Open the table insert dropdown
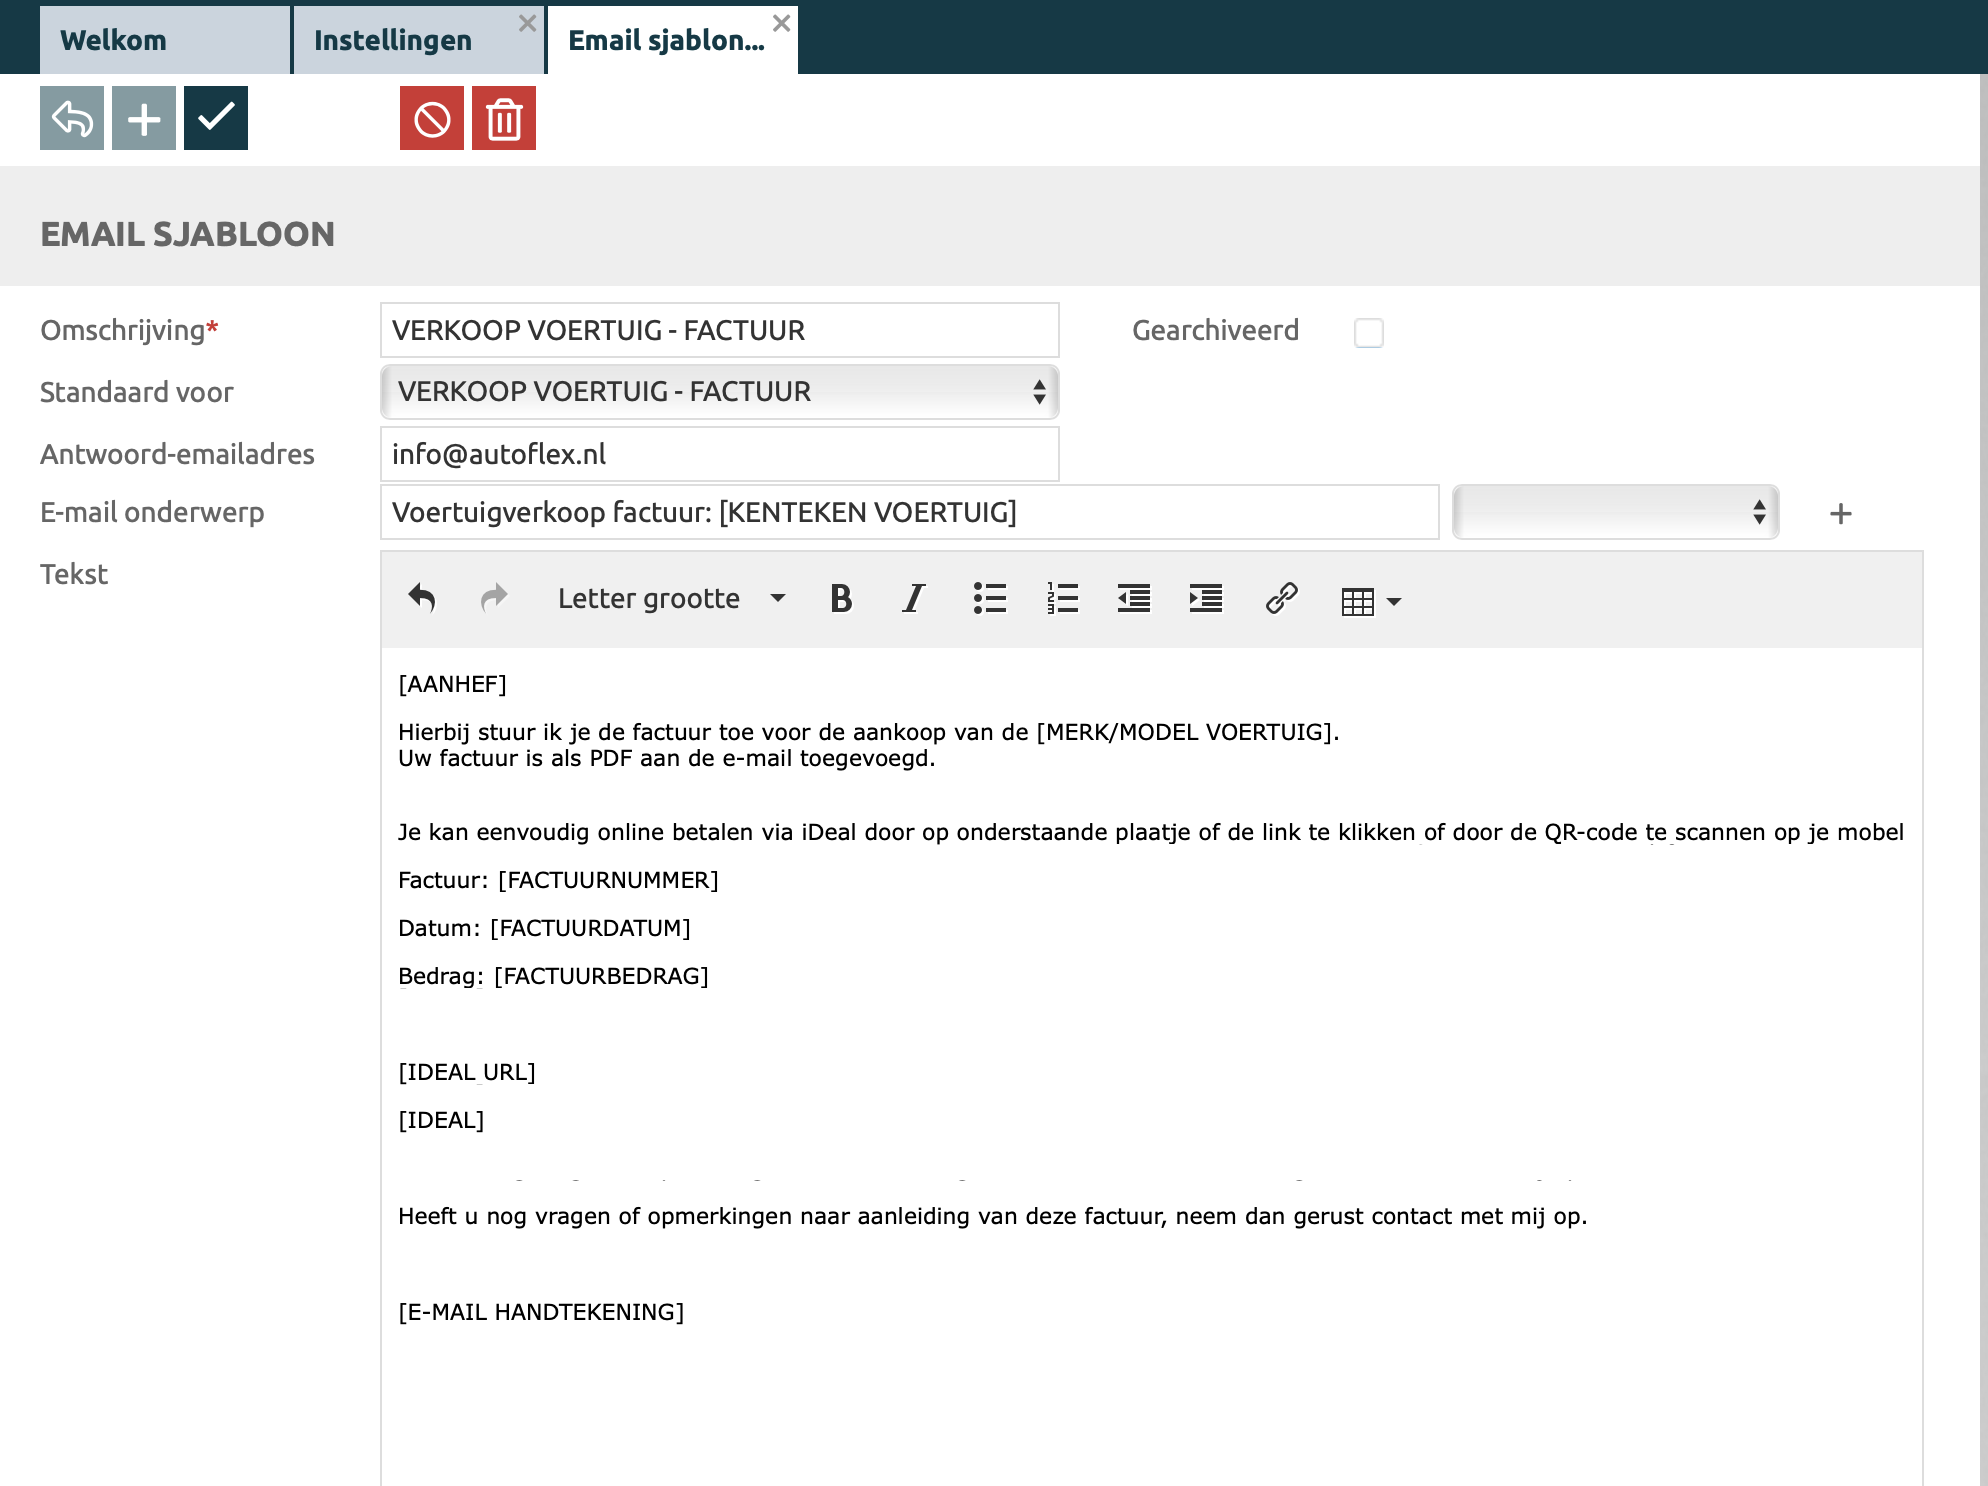Image resolution: width=1988 pixels, height=1486 pixels. (x=1370, y=601)
